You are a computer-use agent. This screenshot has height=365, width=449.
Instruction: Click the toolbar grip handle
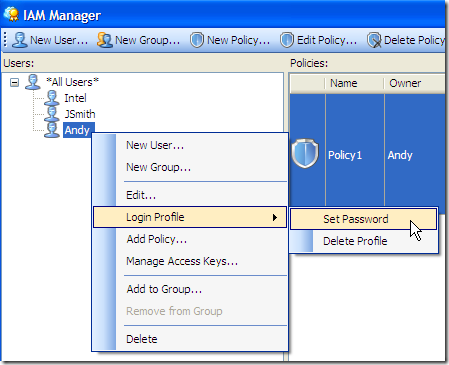pyautogui.click(x=5, y=40)
